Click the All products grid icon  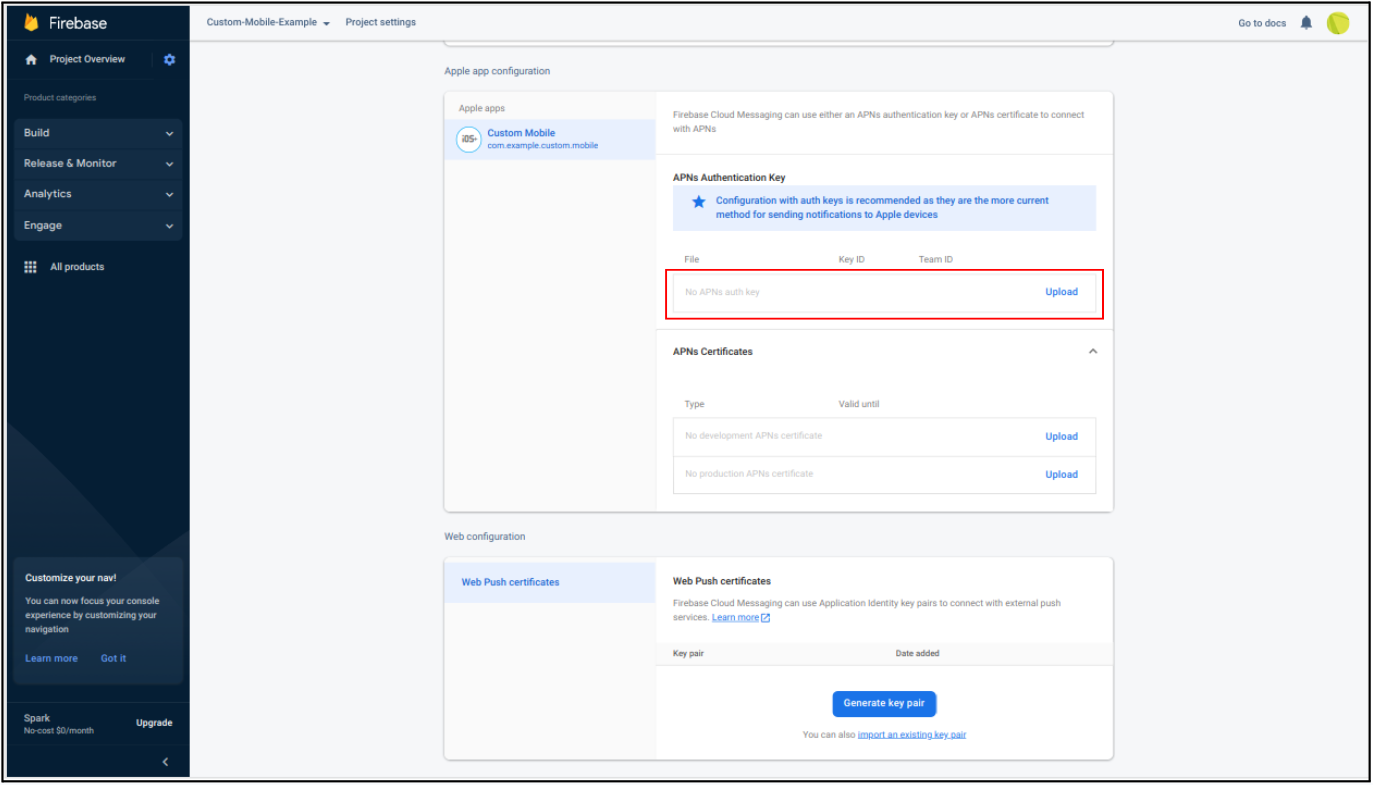[x=31, y=267]
